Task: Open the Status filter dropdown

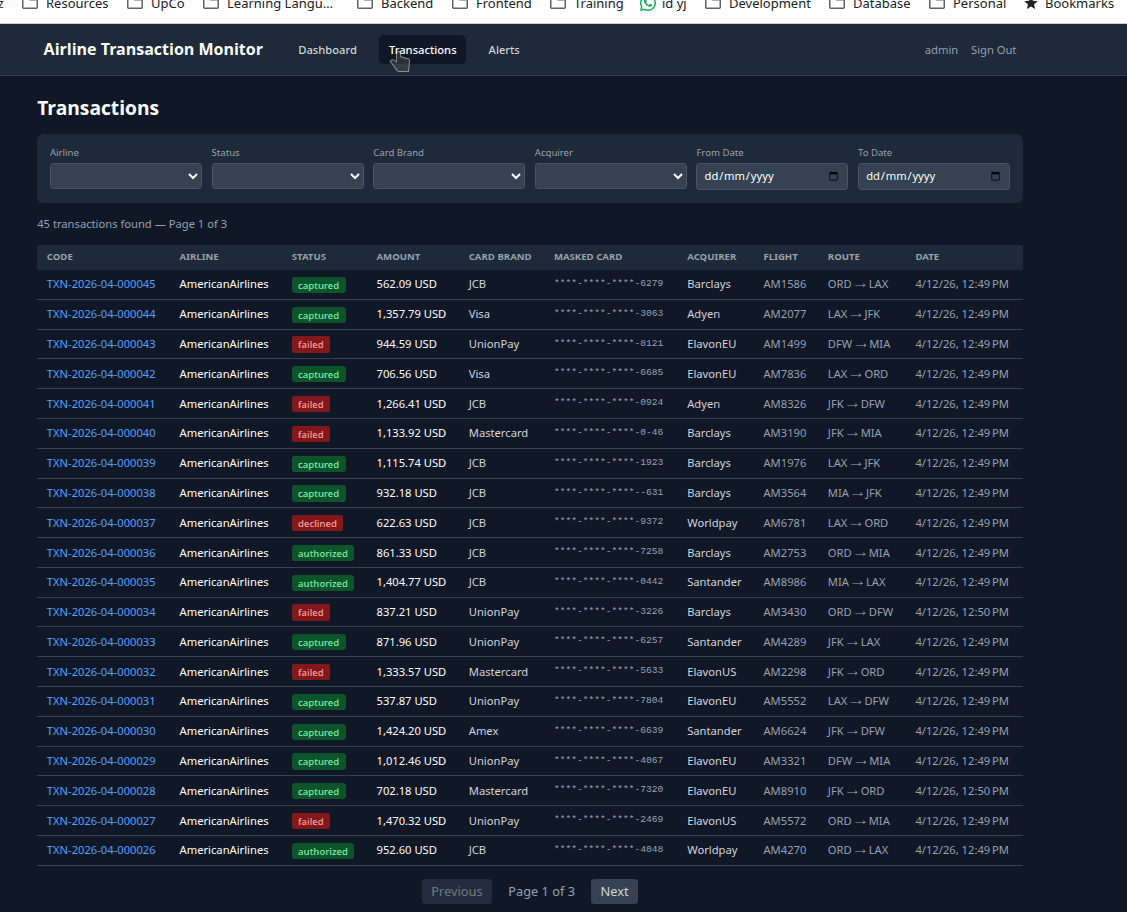Action: [287, 176]
